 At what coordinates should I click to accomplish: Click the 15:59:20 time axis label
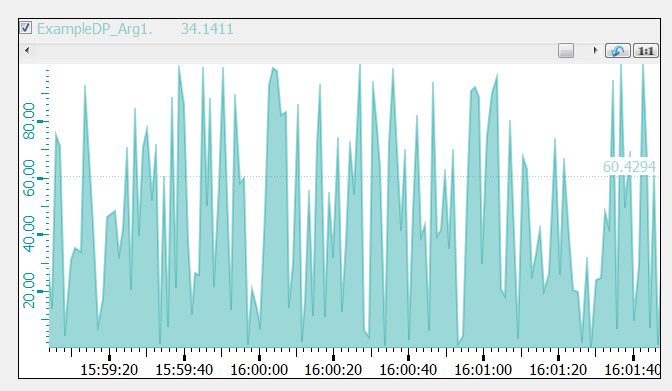coord(109,370)
